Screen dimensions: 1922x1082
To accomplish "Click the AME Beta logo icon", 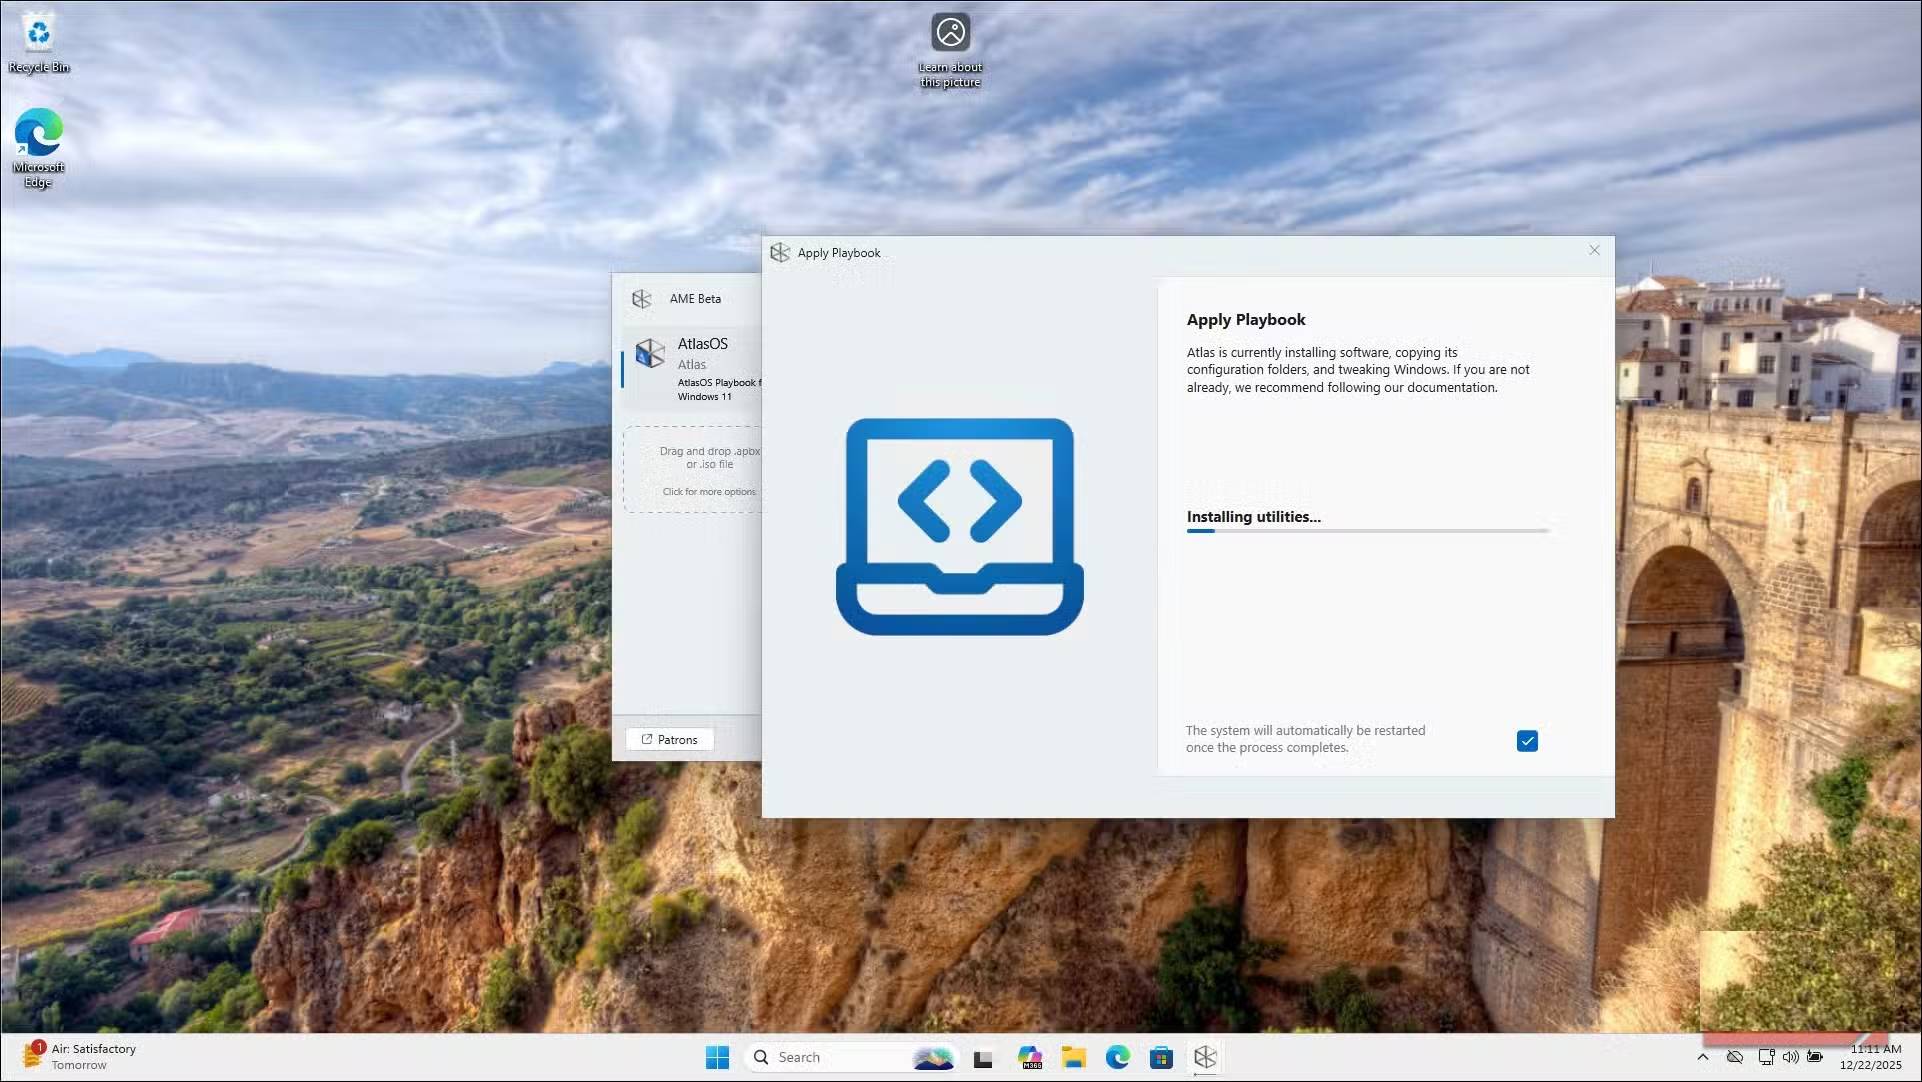I will point(642,299).
